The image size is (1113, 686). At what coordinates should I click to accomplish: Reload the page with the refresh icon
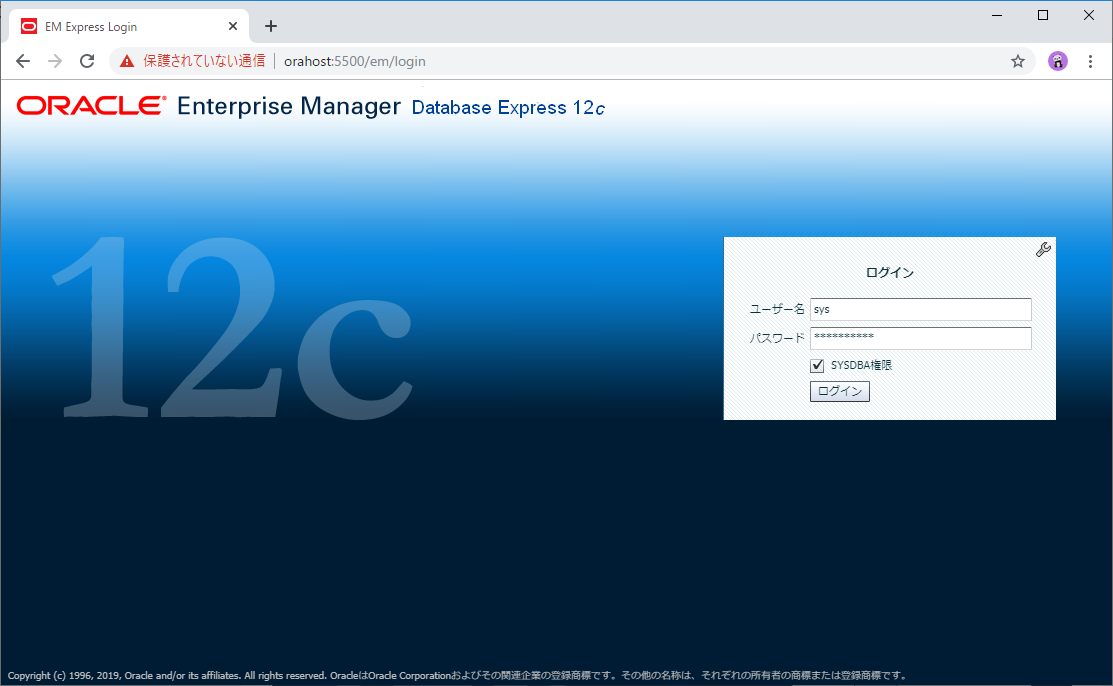pyautogui.click(x=87, y=61)
